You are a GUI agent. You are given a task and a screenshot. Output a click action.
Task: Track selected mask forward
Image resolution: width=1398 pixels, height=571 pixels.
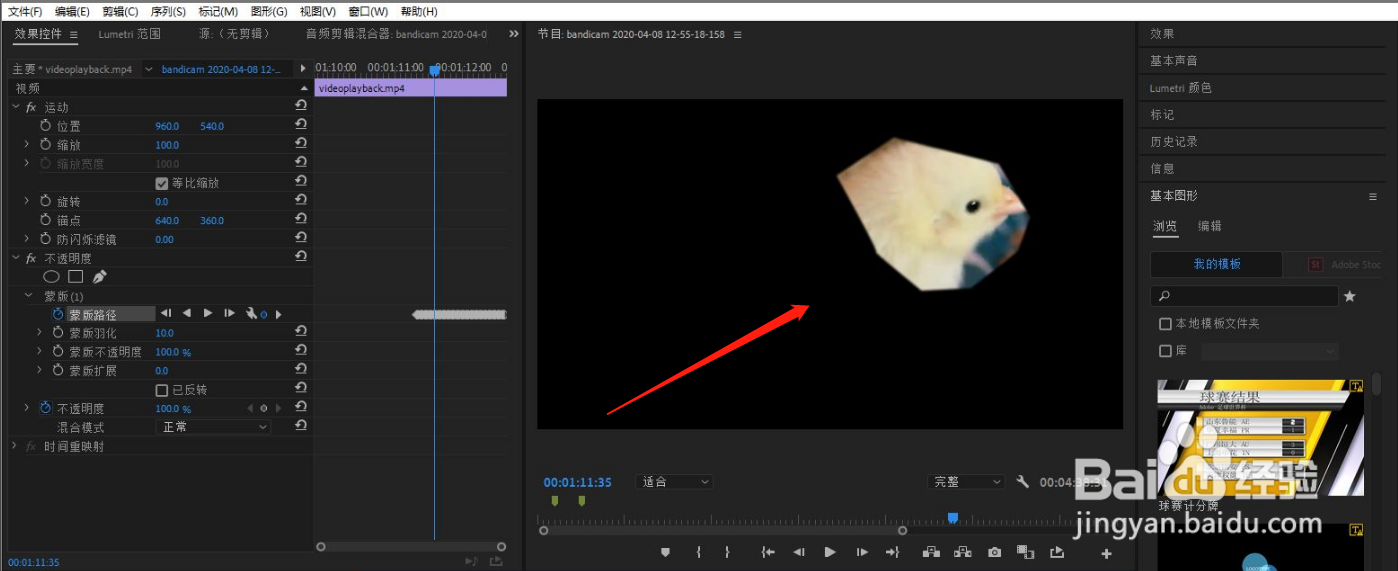click(208, 314)
